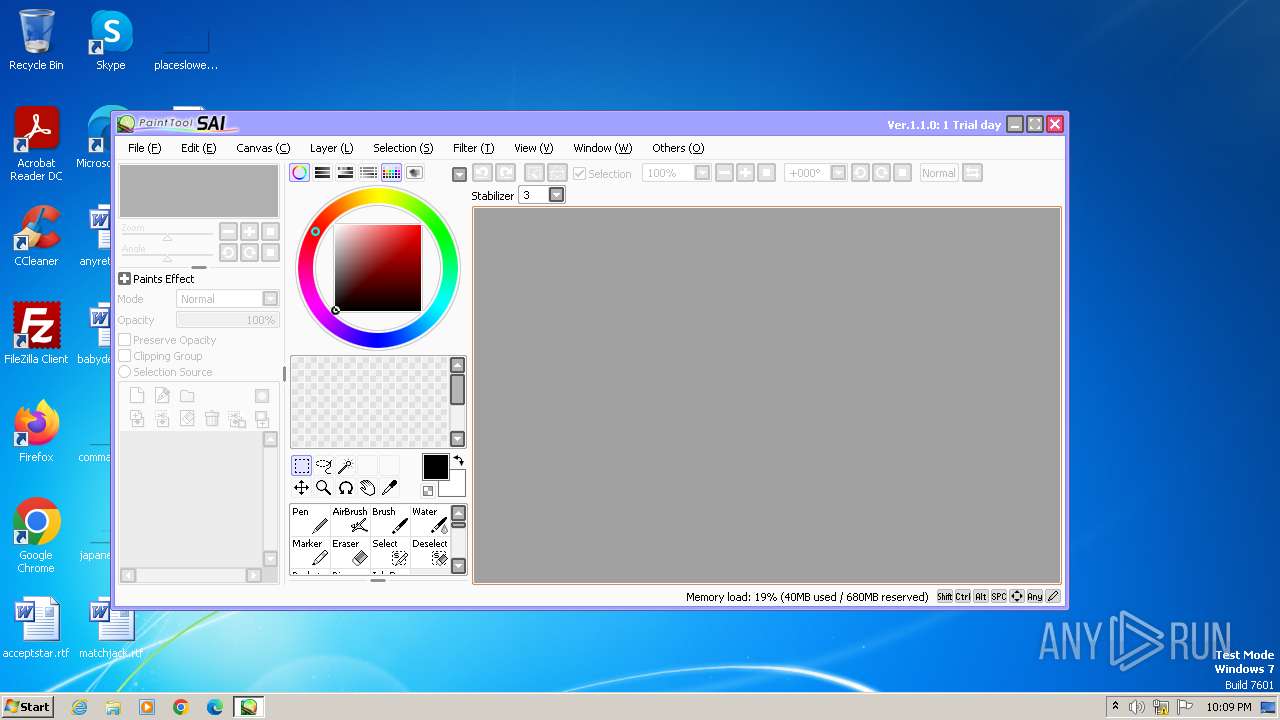1280x720 pixels.
Task: Open the Stabilizer dropdown
Action: tap(557, 195)
